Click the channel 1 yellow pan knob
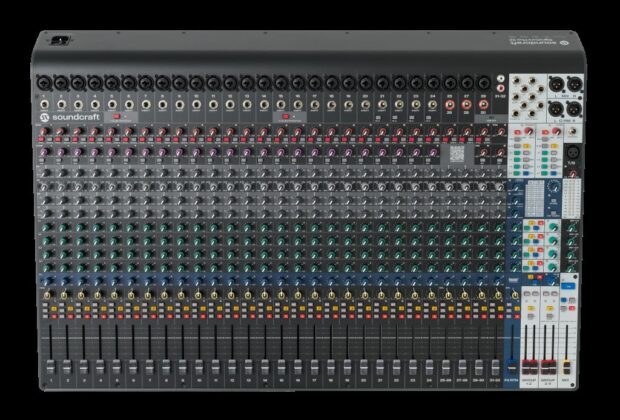Viewport: 620px width, 420px height. (47, 295)
